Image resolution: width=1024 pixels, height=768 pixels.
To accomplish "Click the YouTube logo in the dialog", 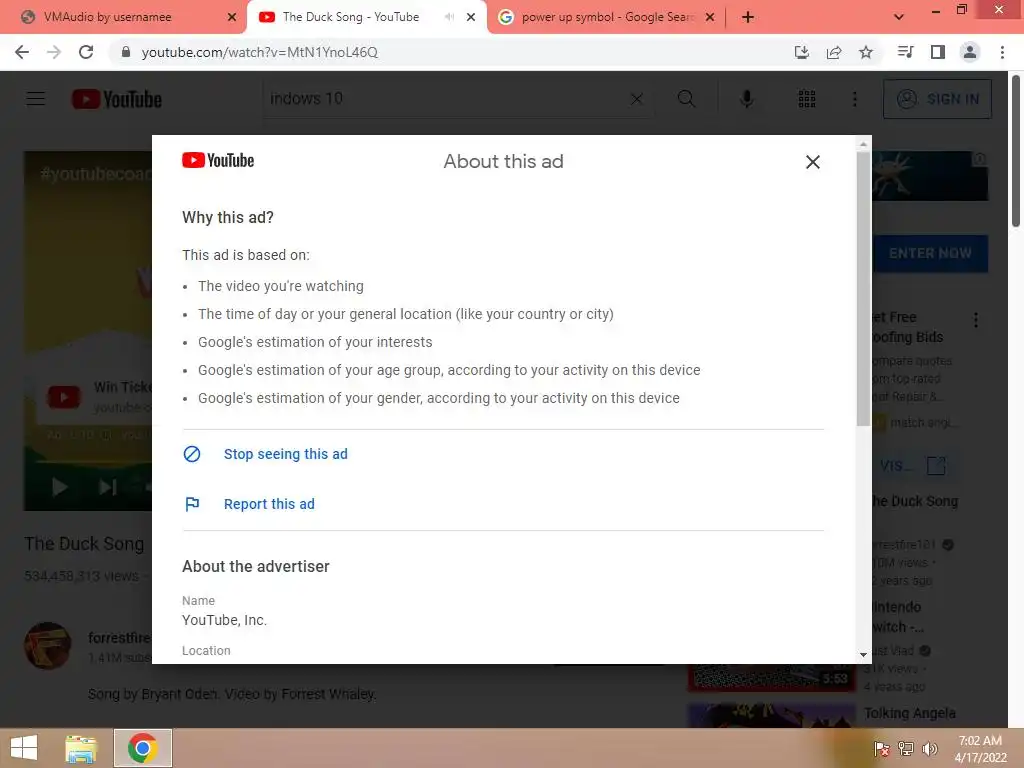I will (218, 161).
